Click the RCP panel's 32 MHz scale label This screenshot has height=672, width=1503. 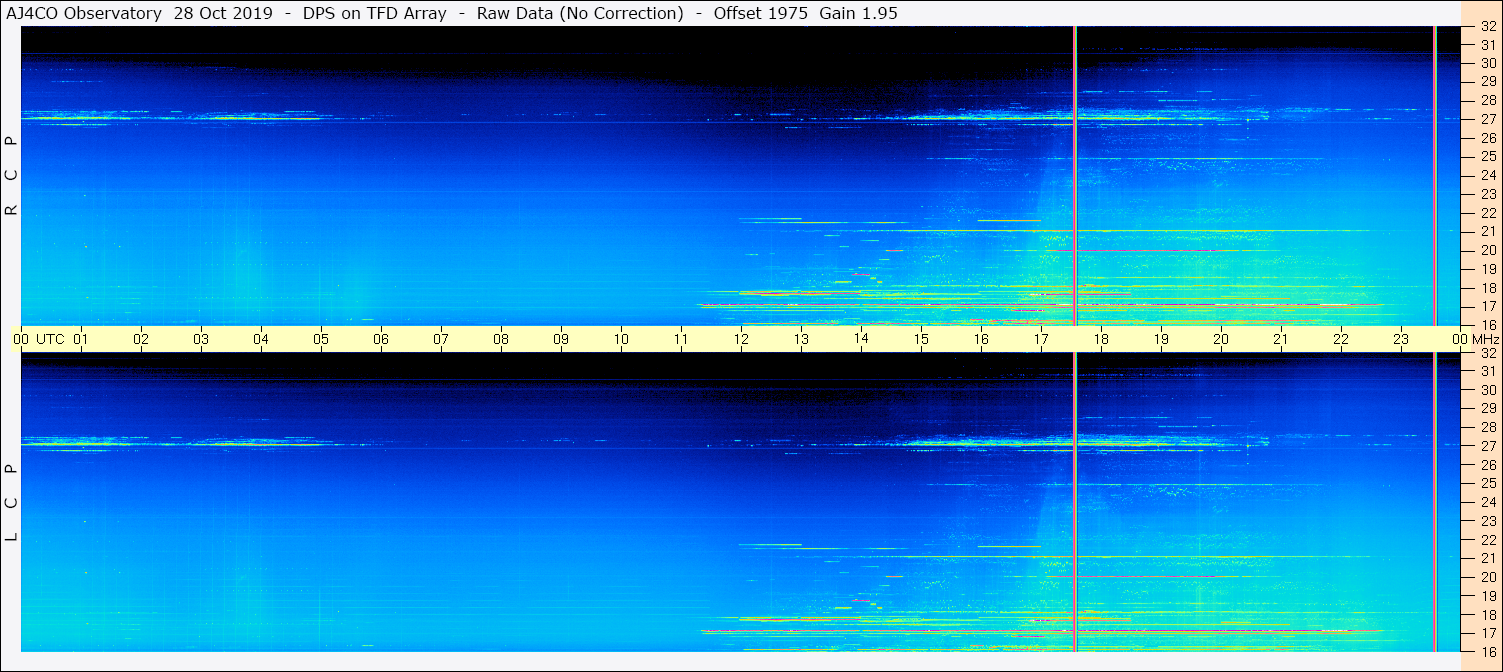[x=1487, y=28]
